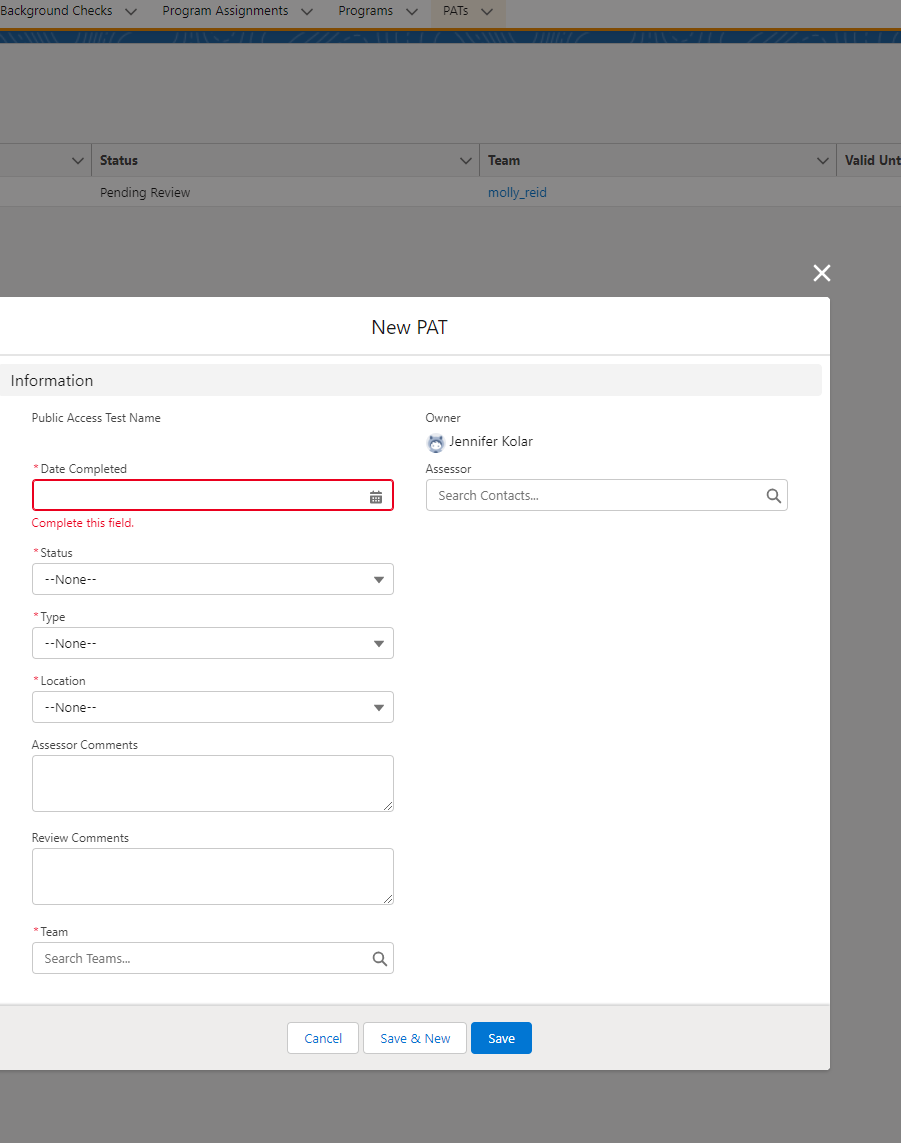Click Save & New

(414, 1038)
